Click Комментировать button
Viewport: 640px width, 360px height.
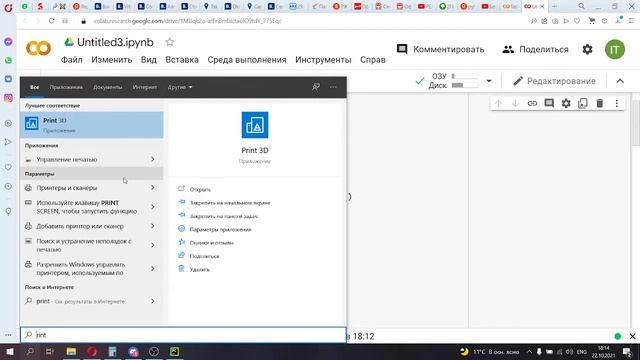pos(440,49)
